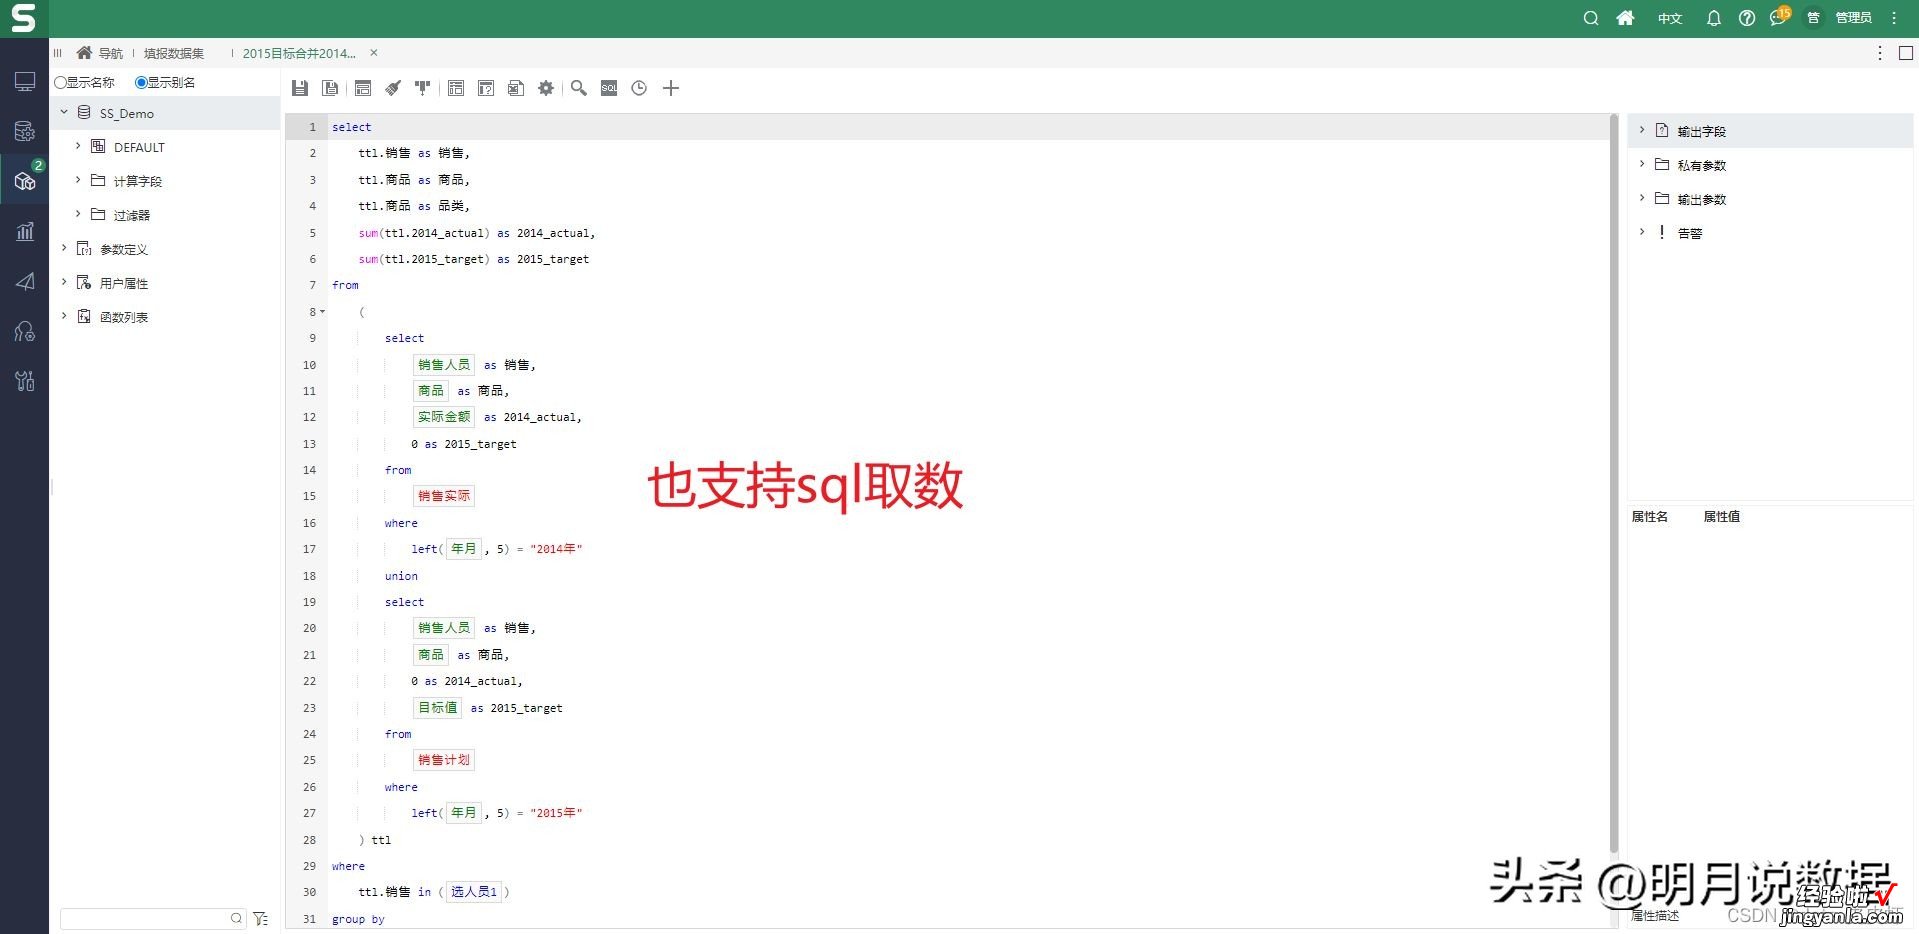
Task: Open the top bar vertical dots menu
Action: [1894, 18]
